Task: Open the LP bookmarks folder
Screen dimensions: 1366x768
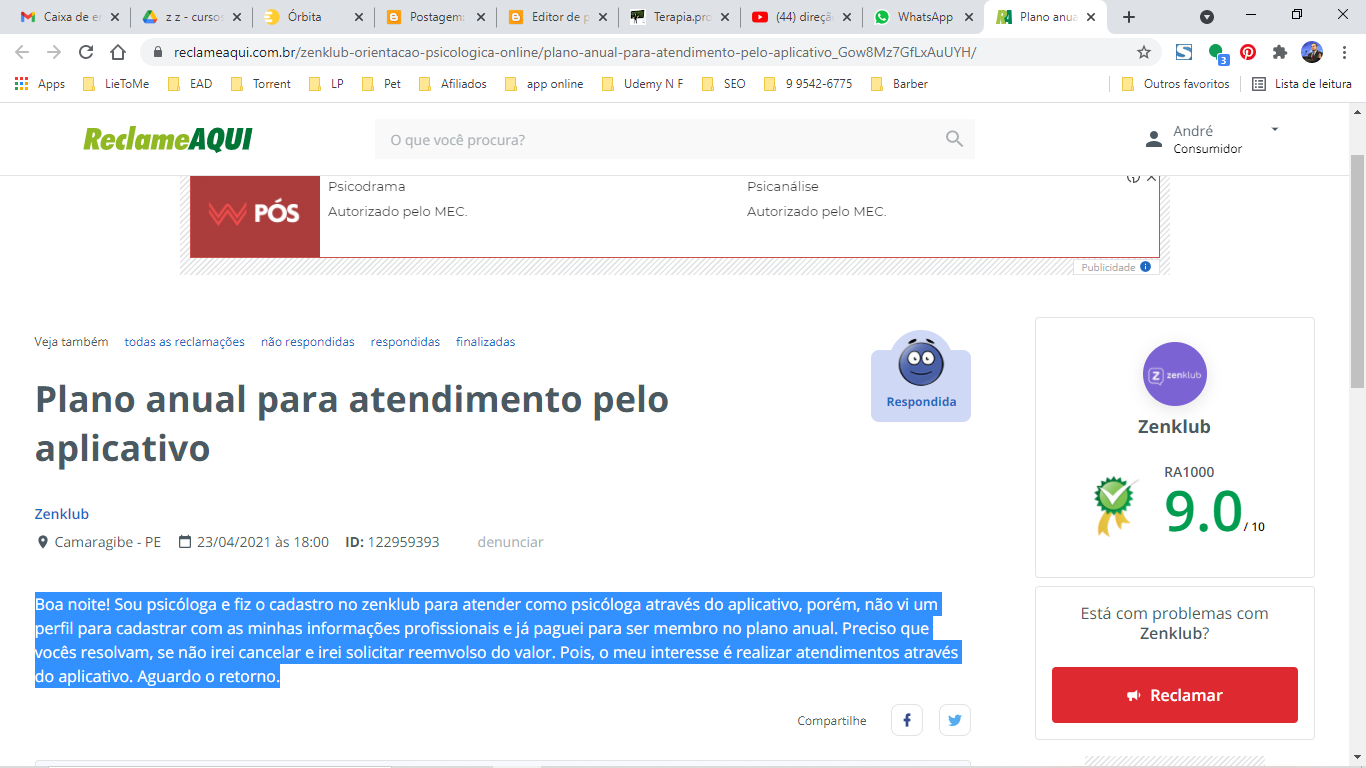Action: [x=327, y=84]
